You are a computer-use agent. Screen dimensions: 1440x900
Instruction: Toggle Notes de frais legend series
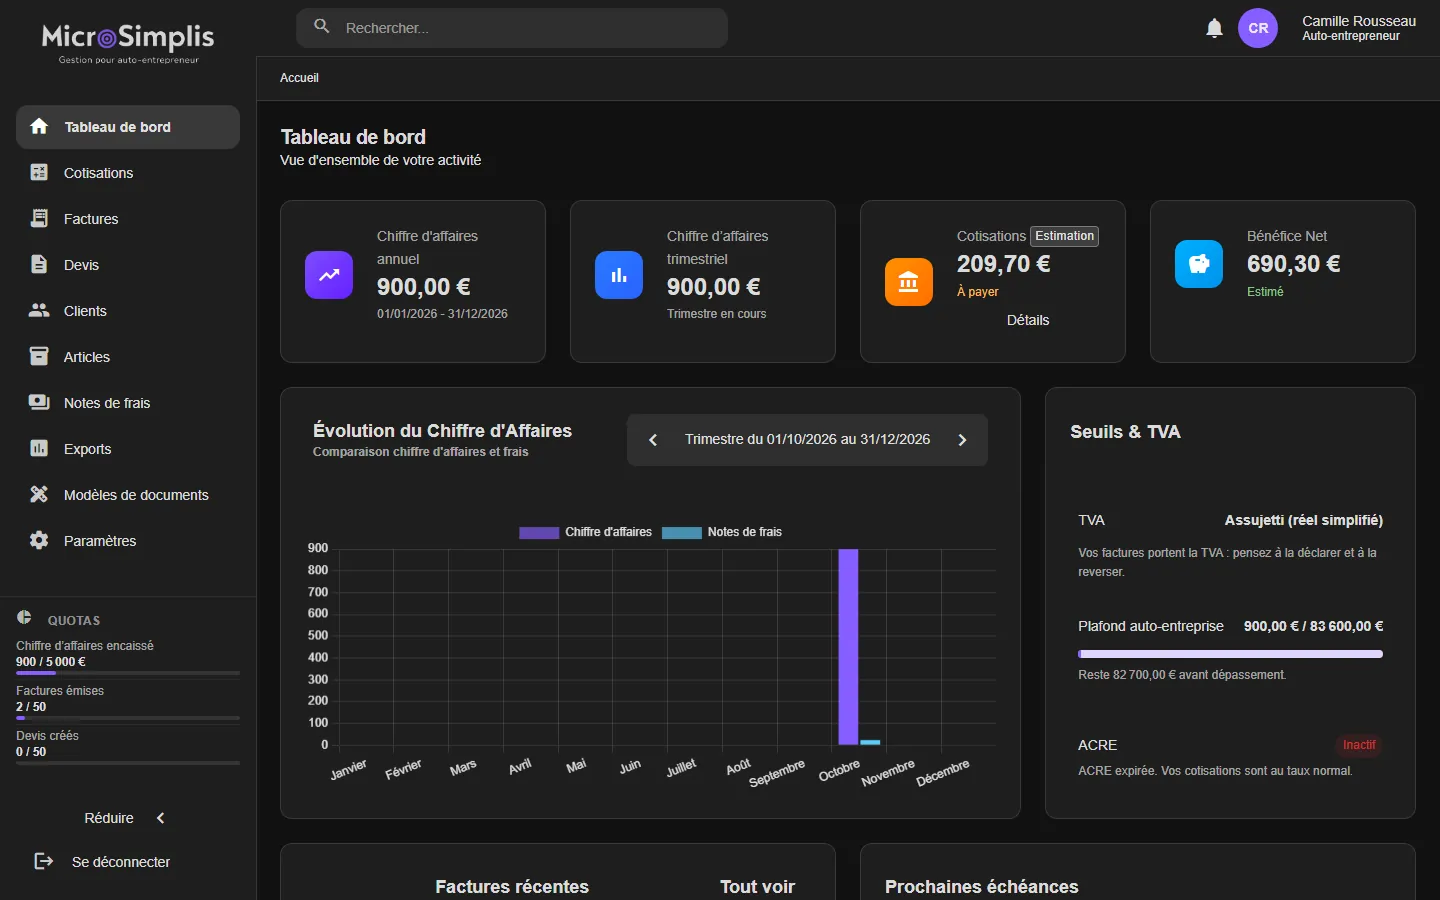[x=722, y=532]
